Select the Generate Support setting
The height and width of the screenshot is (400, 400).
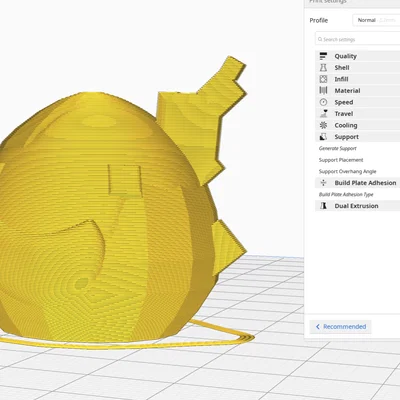(x=337, y=148)
